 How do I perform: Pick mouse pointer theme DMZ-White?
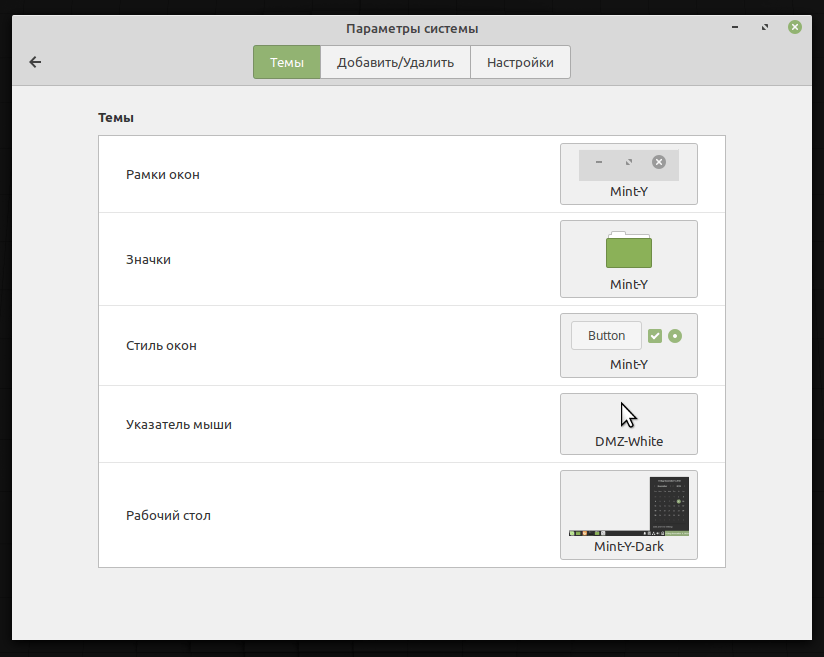pyautogui.click(x=629, y=424)
